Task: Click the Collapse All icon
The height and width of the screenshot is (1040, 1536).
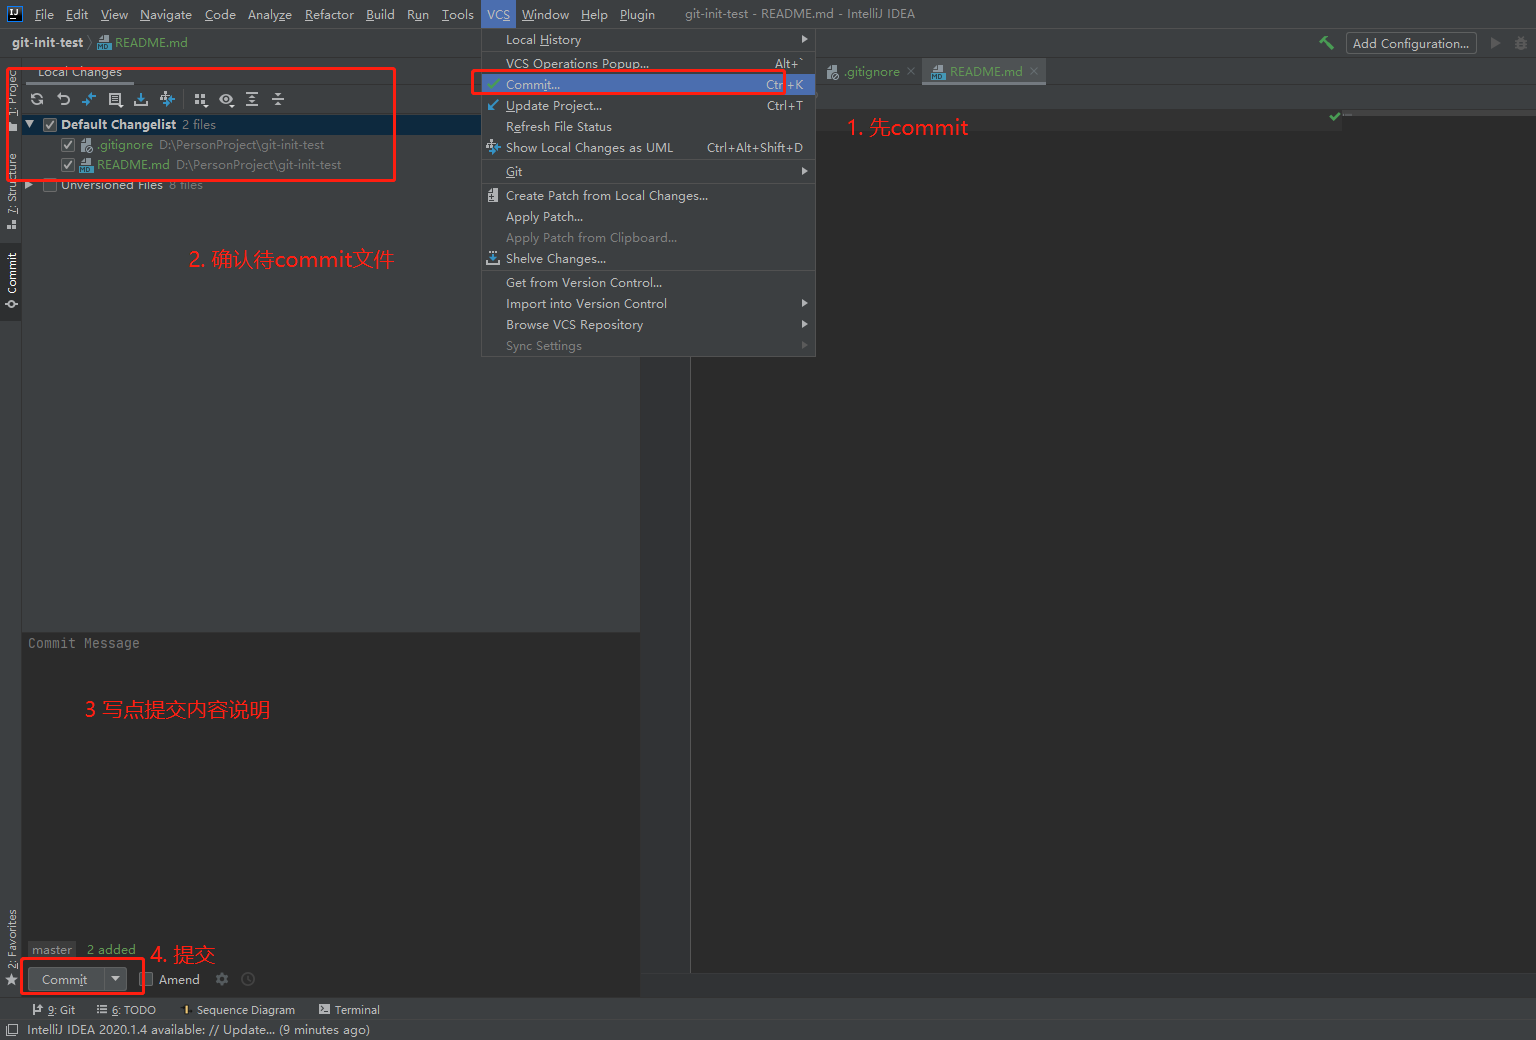Action: 278,99
